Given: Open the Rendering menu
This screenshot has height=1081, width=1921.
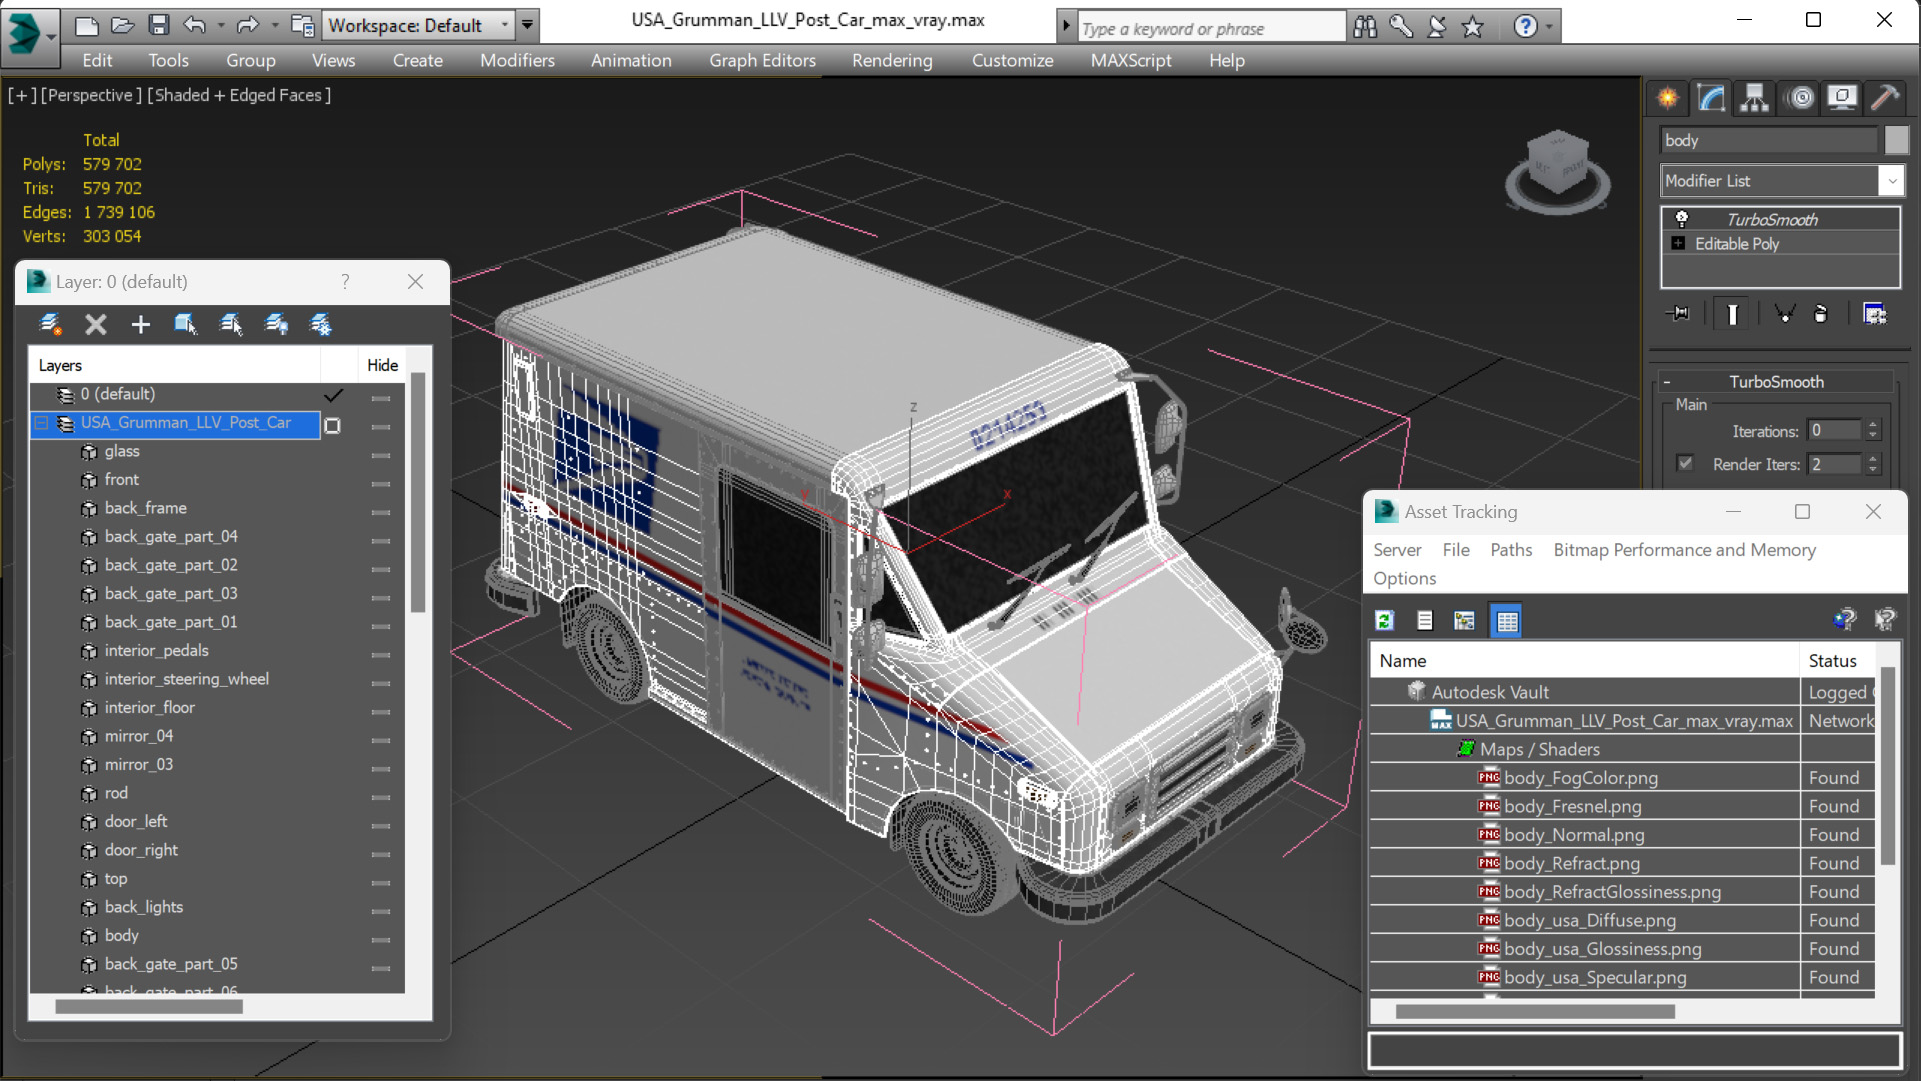Looking at the screenshot, I should 892,61.
